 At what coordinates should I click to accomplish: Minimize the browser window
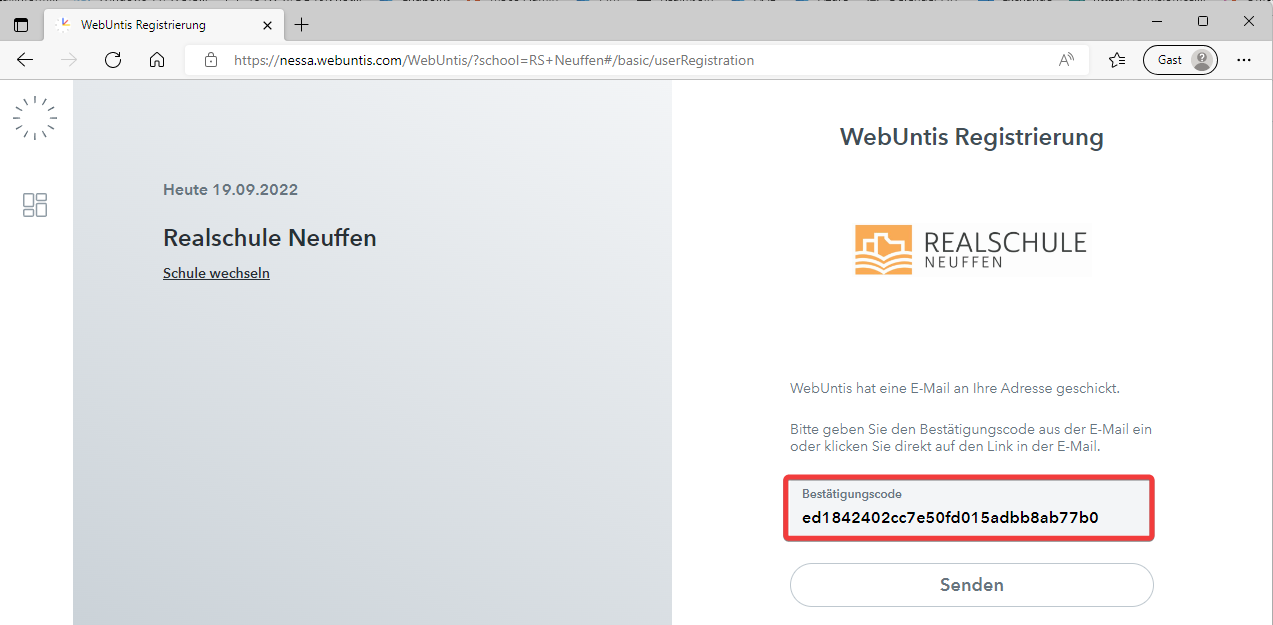[1155, 21]
